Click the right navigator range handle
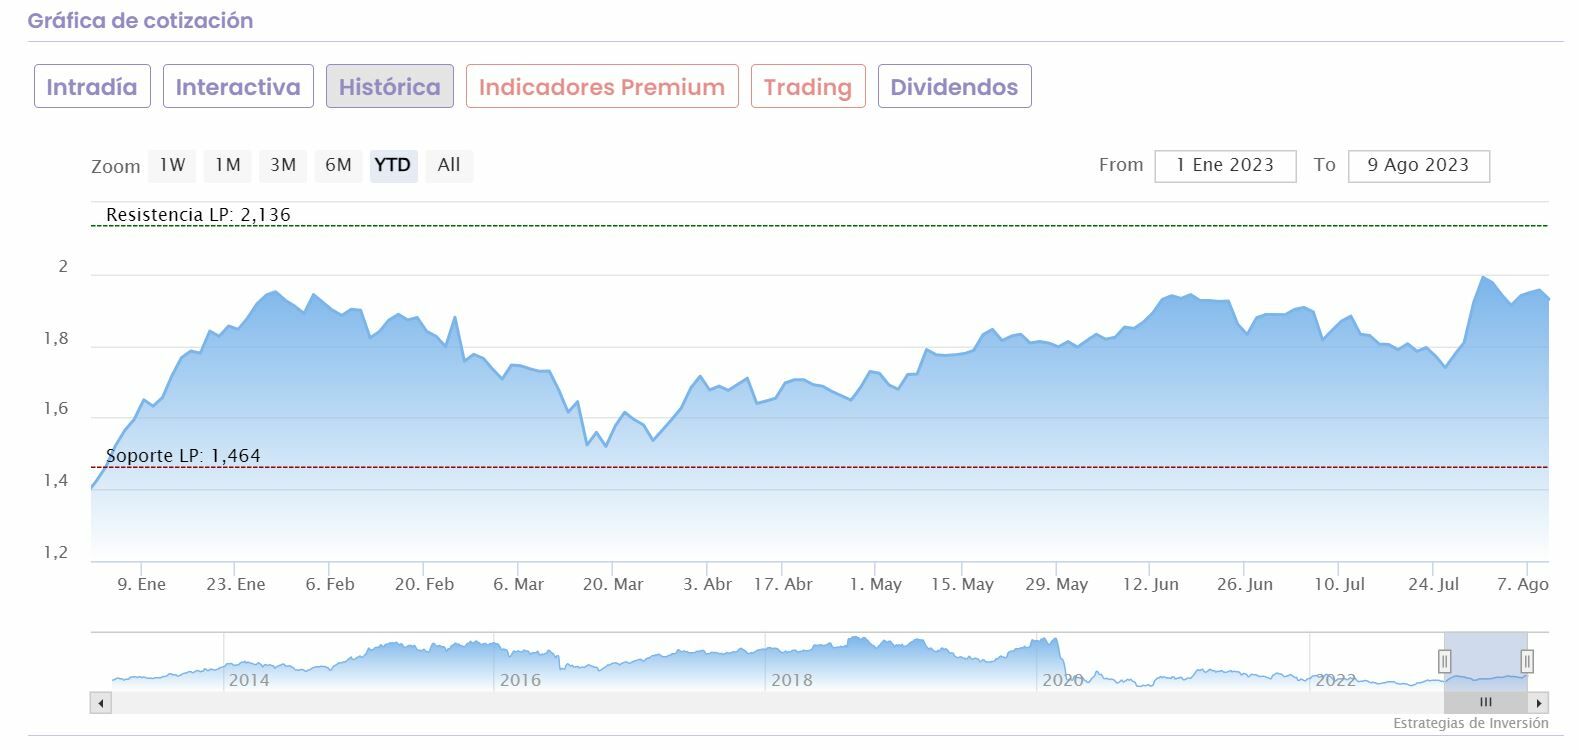Image resolution: width=1579 pixels, height=750 pixels. pyautogui.click(x=1527, y=661)
